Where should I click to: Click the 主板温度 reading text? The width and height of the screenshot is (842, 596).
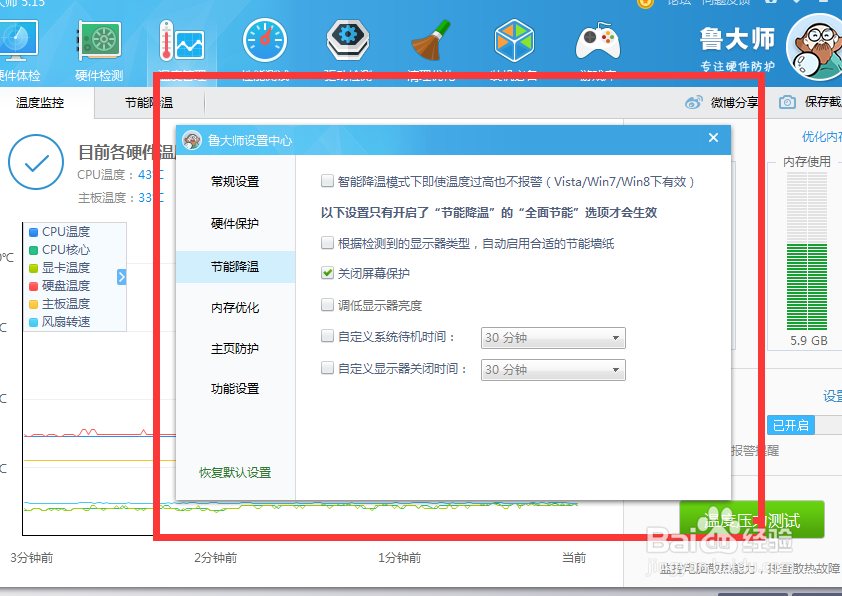point(121,198)
